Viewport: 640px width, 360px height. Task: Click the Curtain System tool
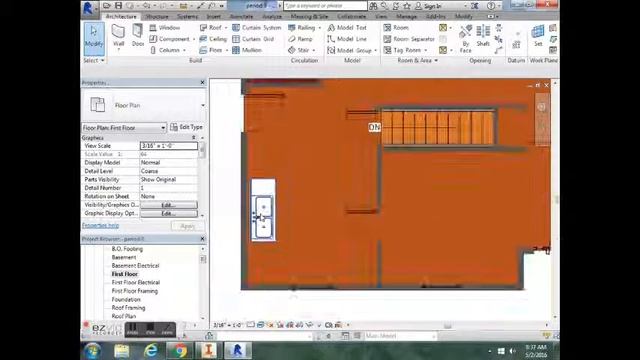[x=257, y=28]
